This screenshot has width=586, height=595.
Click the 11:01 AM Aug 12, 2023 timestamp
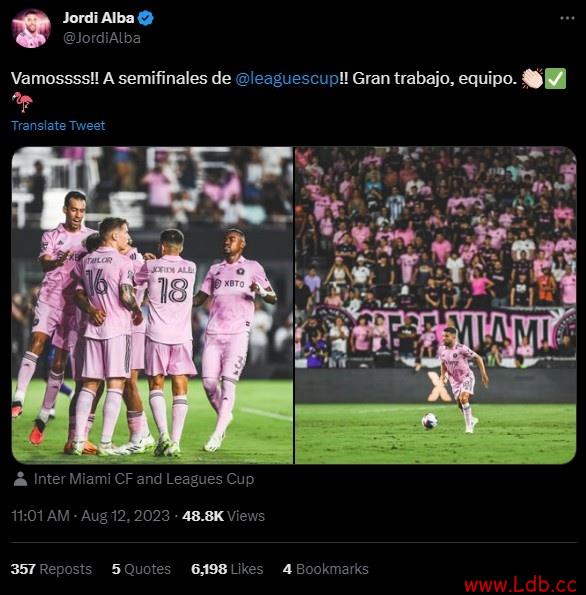click(x=90, y=516)
